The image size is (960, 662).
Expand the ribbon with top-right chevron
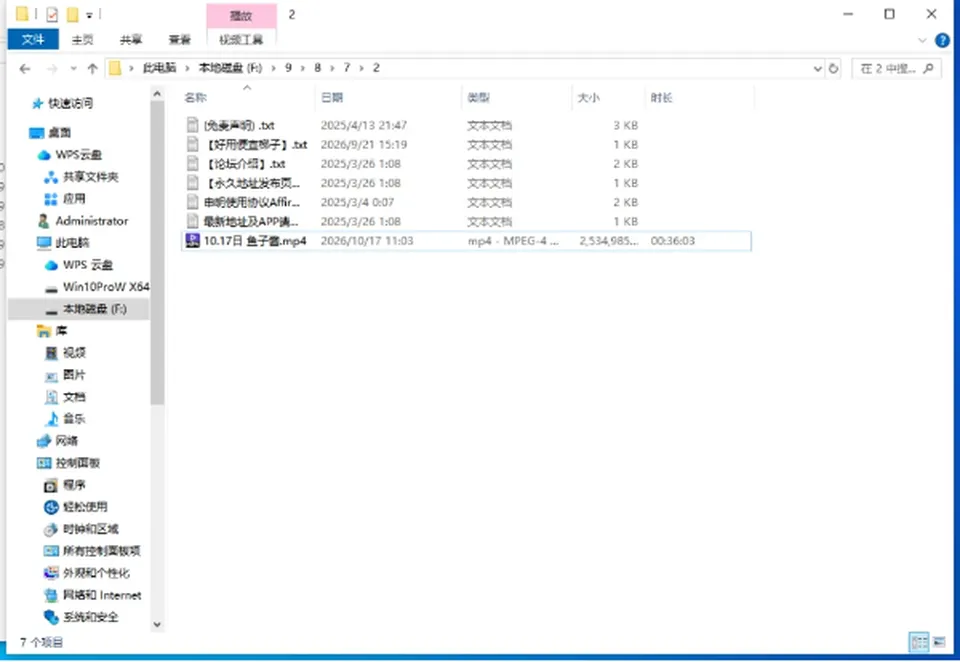click(922, 40)
